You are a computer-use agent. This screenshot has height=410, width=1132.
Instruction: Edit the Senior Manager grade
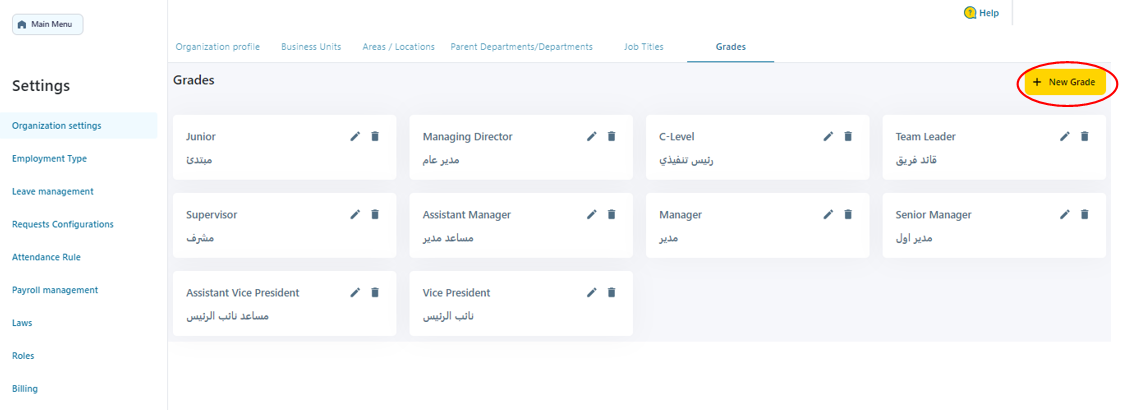pos(1065,215)
